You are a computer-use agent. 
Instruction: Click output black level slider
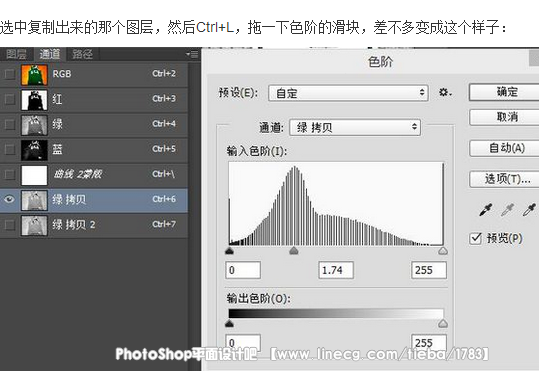[x=229, y=323]
